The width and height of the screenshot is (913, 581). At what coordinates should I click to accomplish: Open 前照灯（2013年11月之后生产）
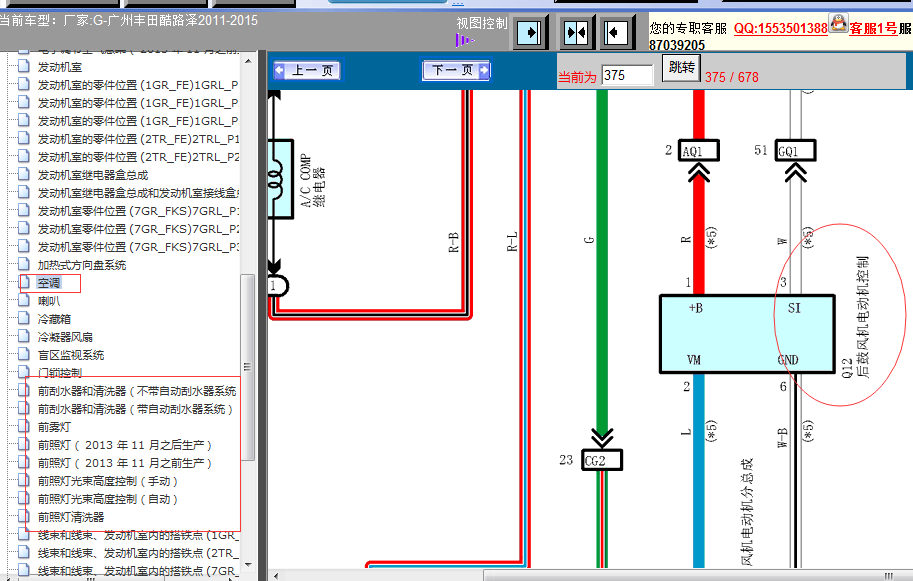coord(125,445)
